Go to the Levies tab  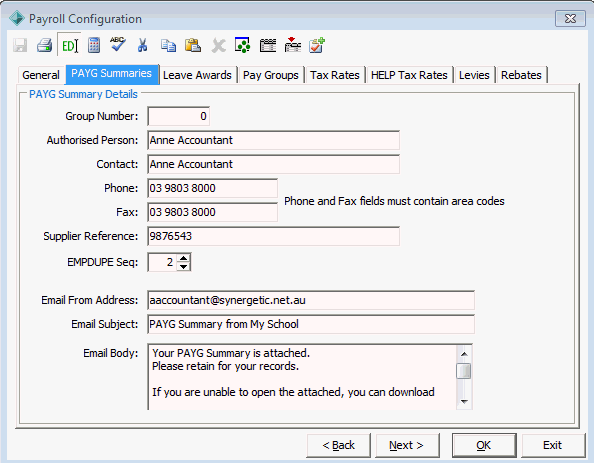tap(474, 75)
